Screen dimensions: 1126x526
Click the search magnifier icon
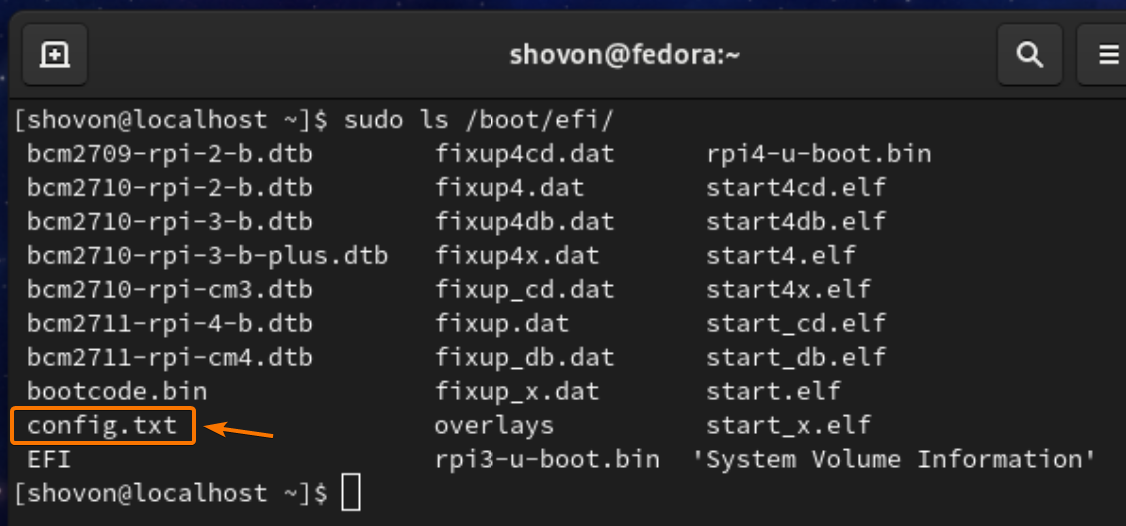tap(1030, 55)
